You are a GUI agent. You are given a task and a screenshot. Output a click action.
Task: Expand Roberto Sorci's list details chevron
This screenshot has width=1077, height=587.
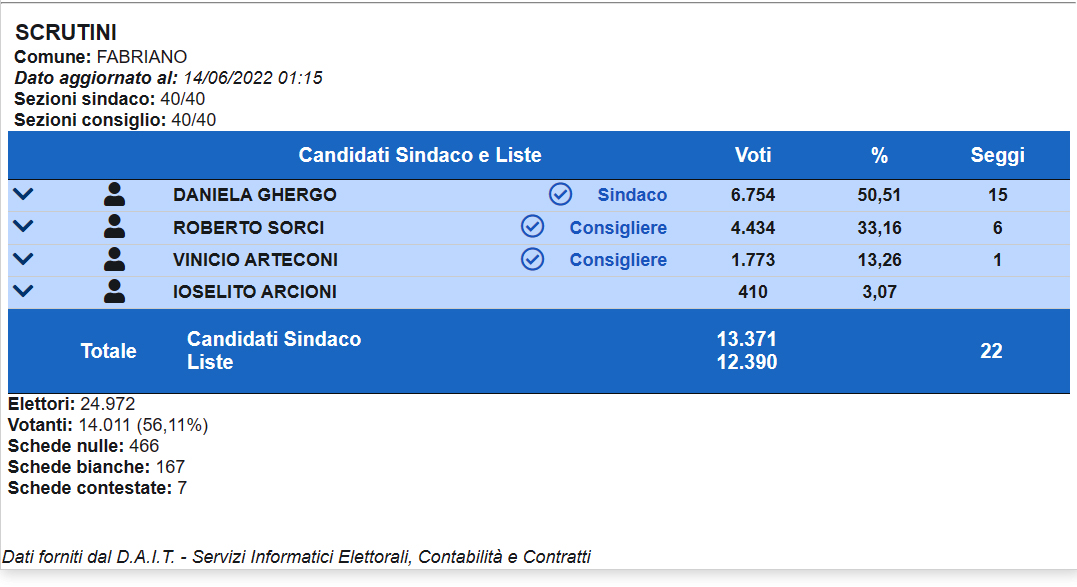point(22,227)
